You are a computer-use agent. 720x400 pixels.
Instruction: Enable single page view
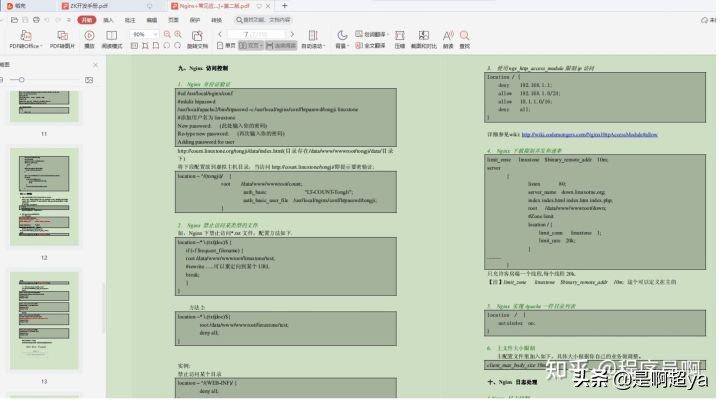pos(226,45)
